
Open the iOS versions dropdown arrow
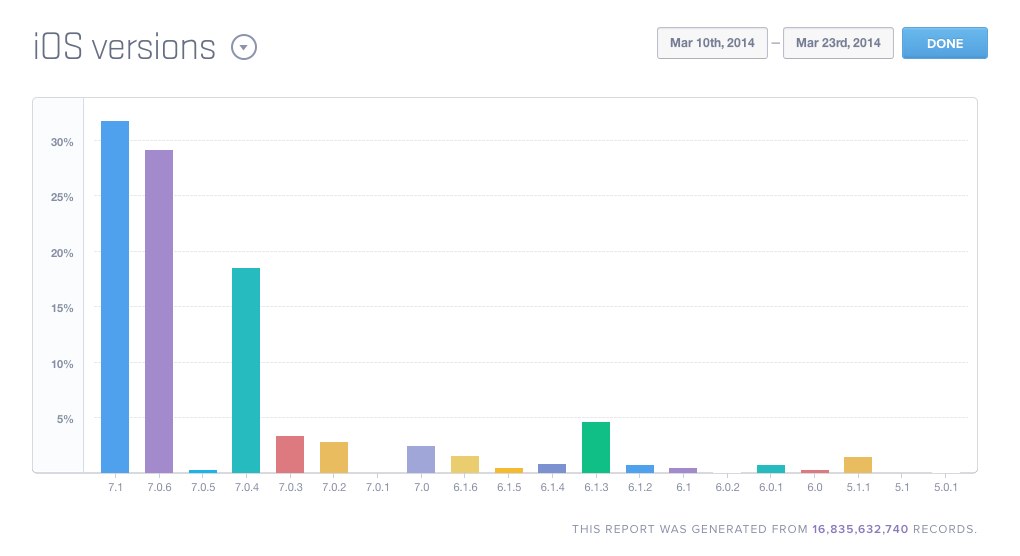tap(244, 47)
